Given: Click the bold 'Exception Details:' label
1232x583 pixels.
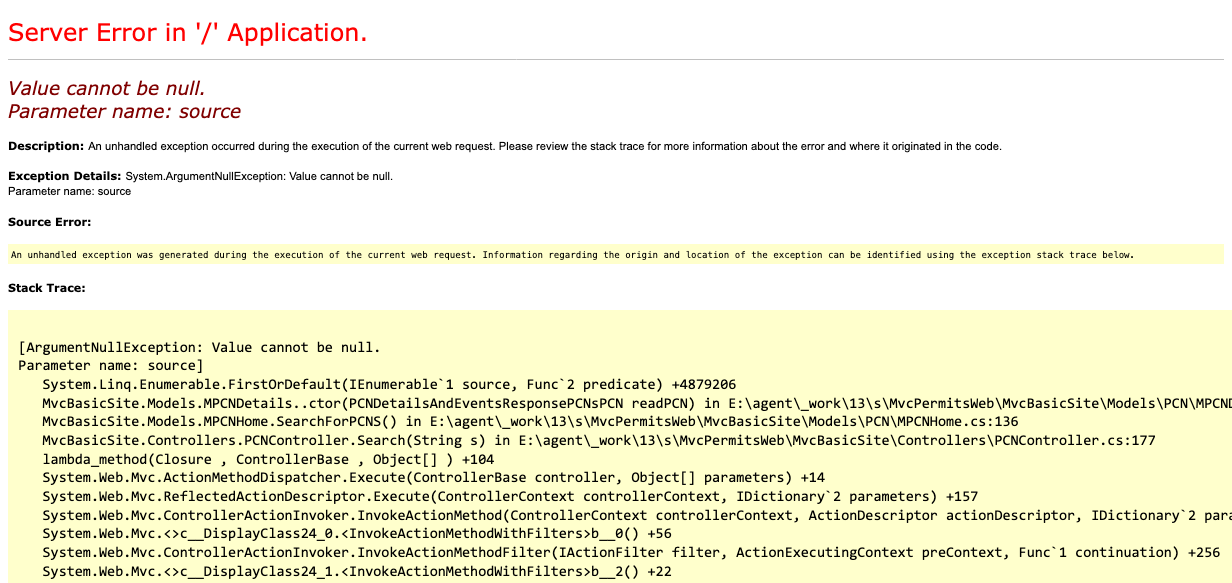Looking at the screenshot, I should click(64, 176).
